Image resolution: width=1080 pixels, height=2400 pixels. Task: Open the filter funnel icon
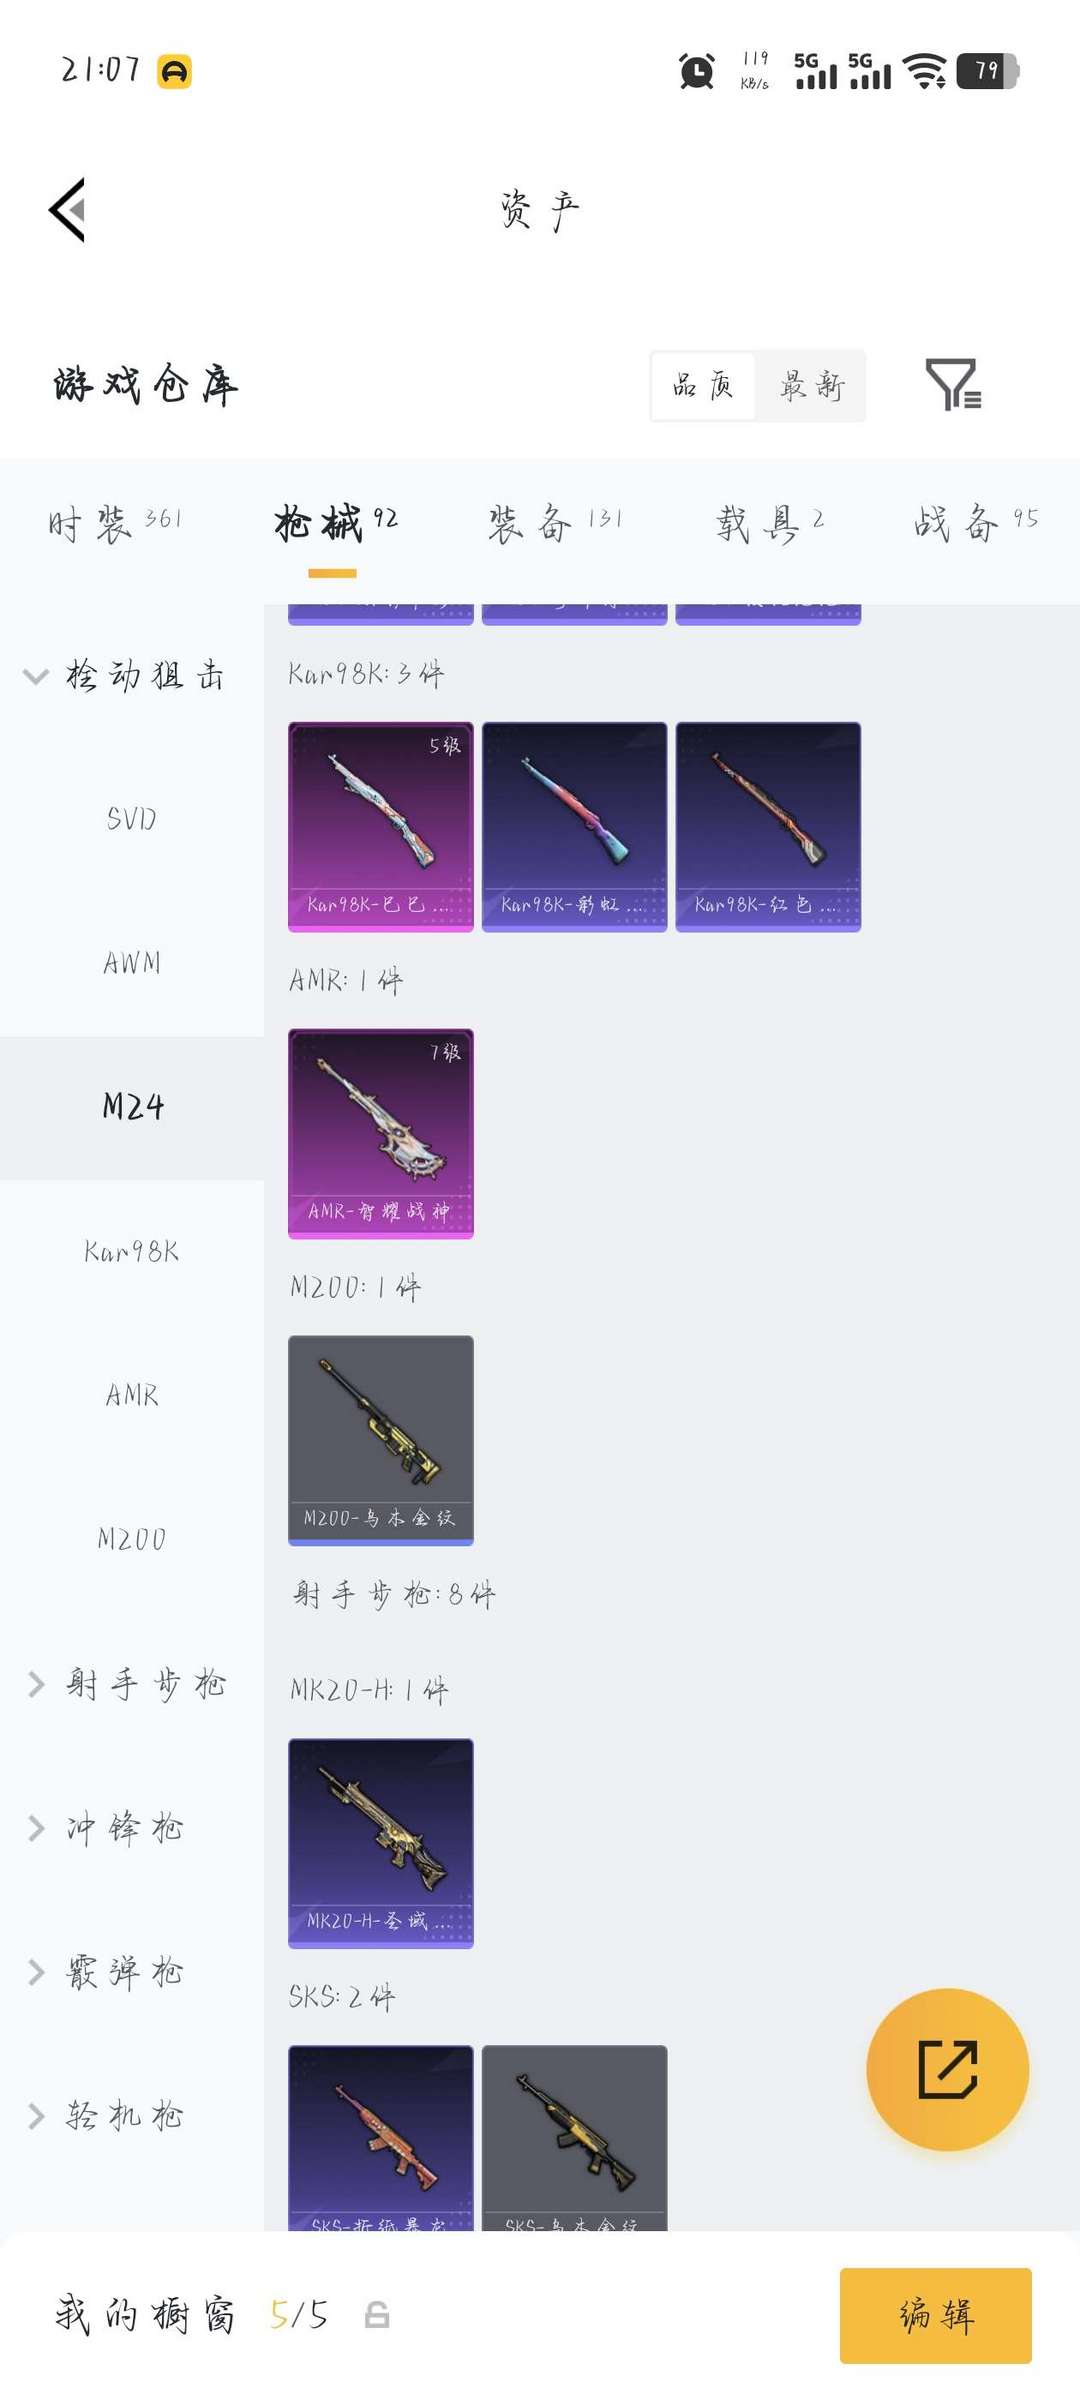coord(953,385)
